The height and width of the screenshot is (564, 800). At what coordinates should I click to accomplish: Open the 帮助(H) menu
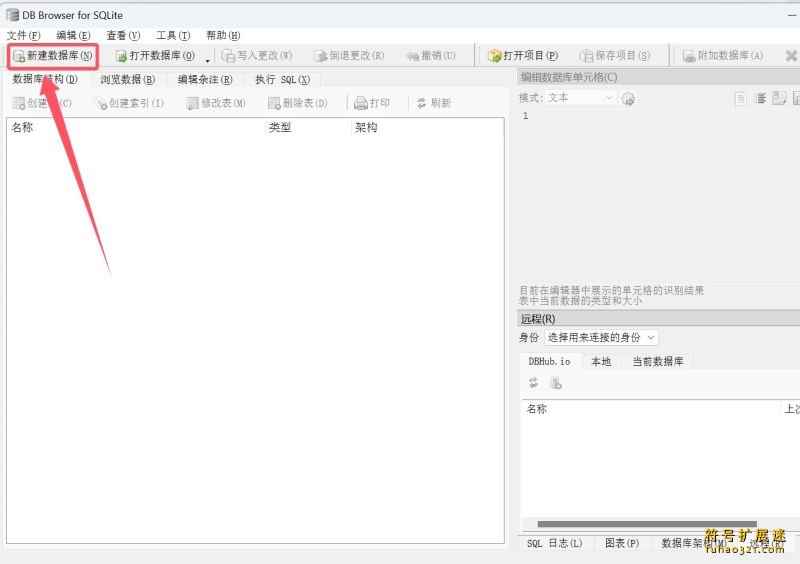(x=223, y=35)
